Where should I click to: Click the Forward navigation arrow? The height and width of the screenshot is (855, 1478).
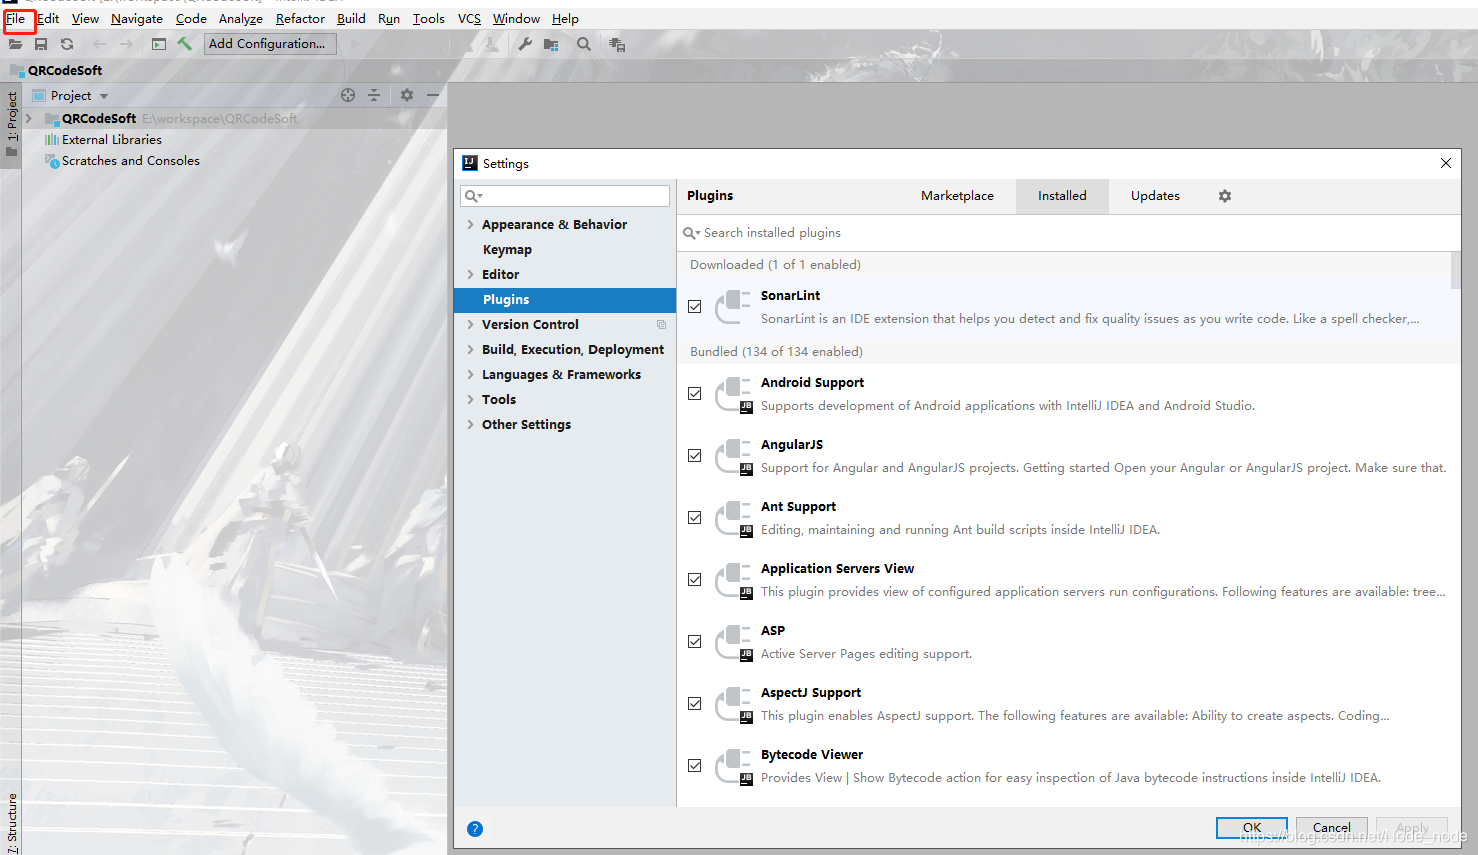[126, 44]
